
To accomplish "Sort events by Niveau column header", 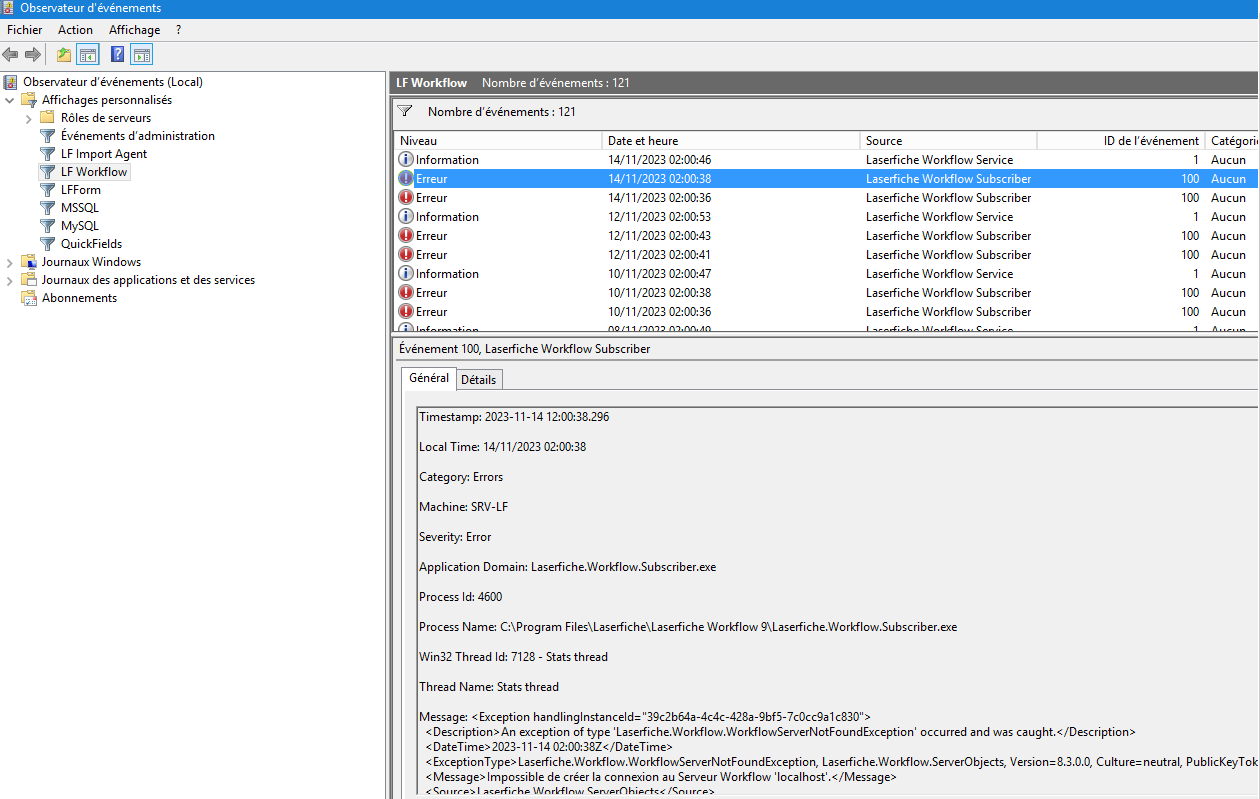I will 498,141.
